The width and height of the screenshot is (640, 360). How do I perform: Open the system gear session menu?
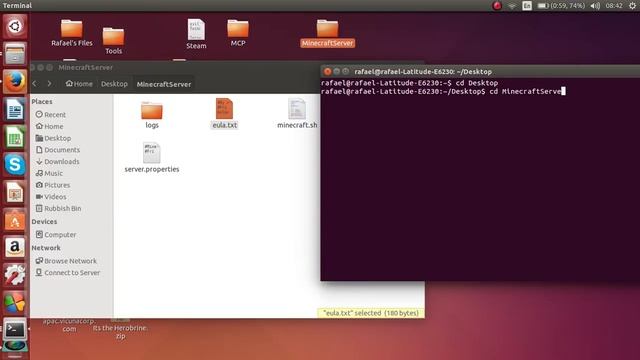pyautogui.click(x=632, y=6)
